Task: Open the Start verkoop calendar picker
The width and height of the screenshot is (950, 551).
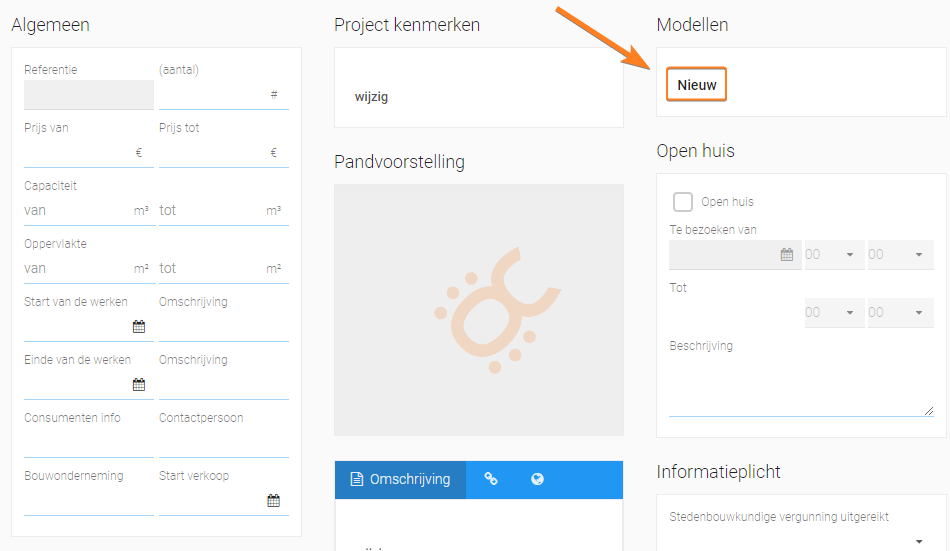Action: click(273, 501)
